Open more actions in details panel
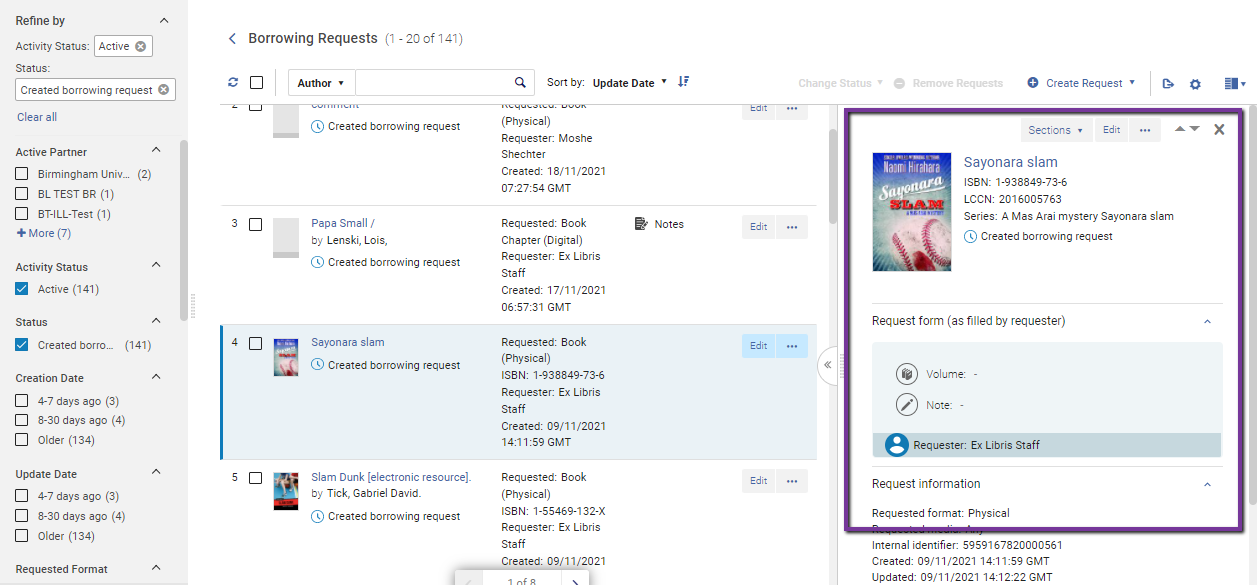This screenshot has height=585, width=1259. coord(1145,130)
